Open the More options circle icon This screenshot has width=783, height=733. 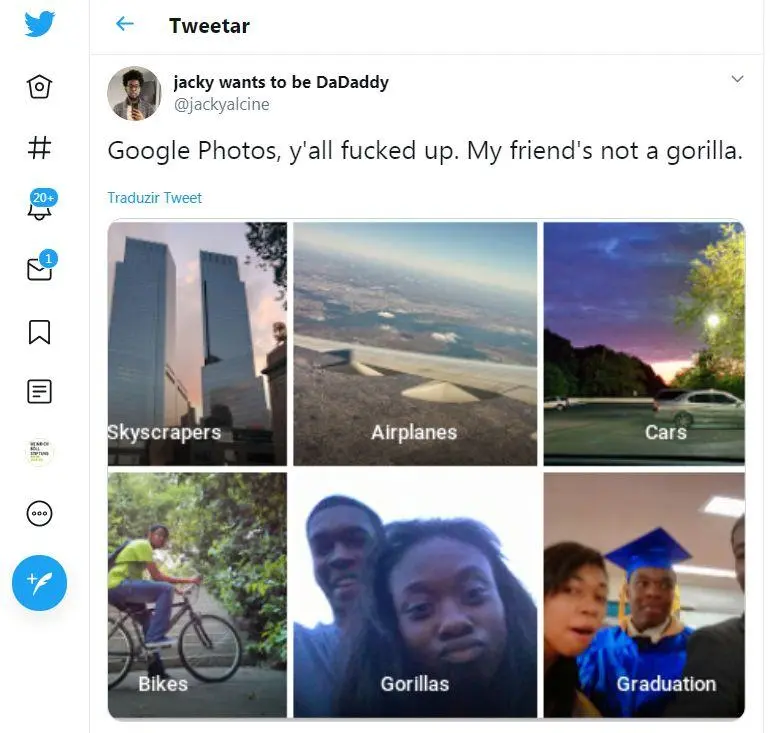40,514
